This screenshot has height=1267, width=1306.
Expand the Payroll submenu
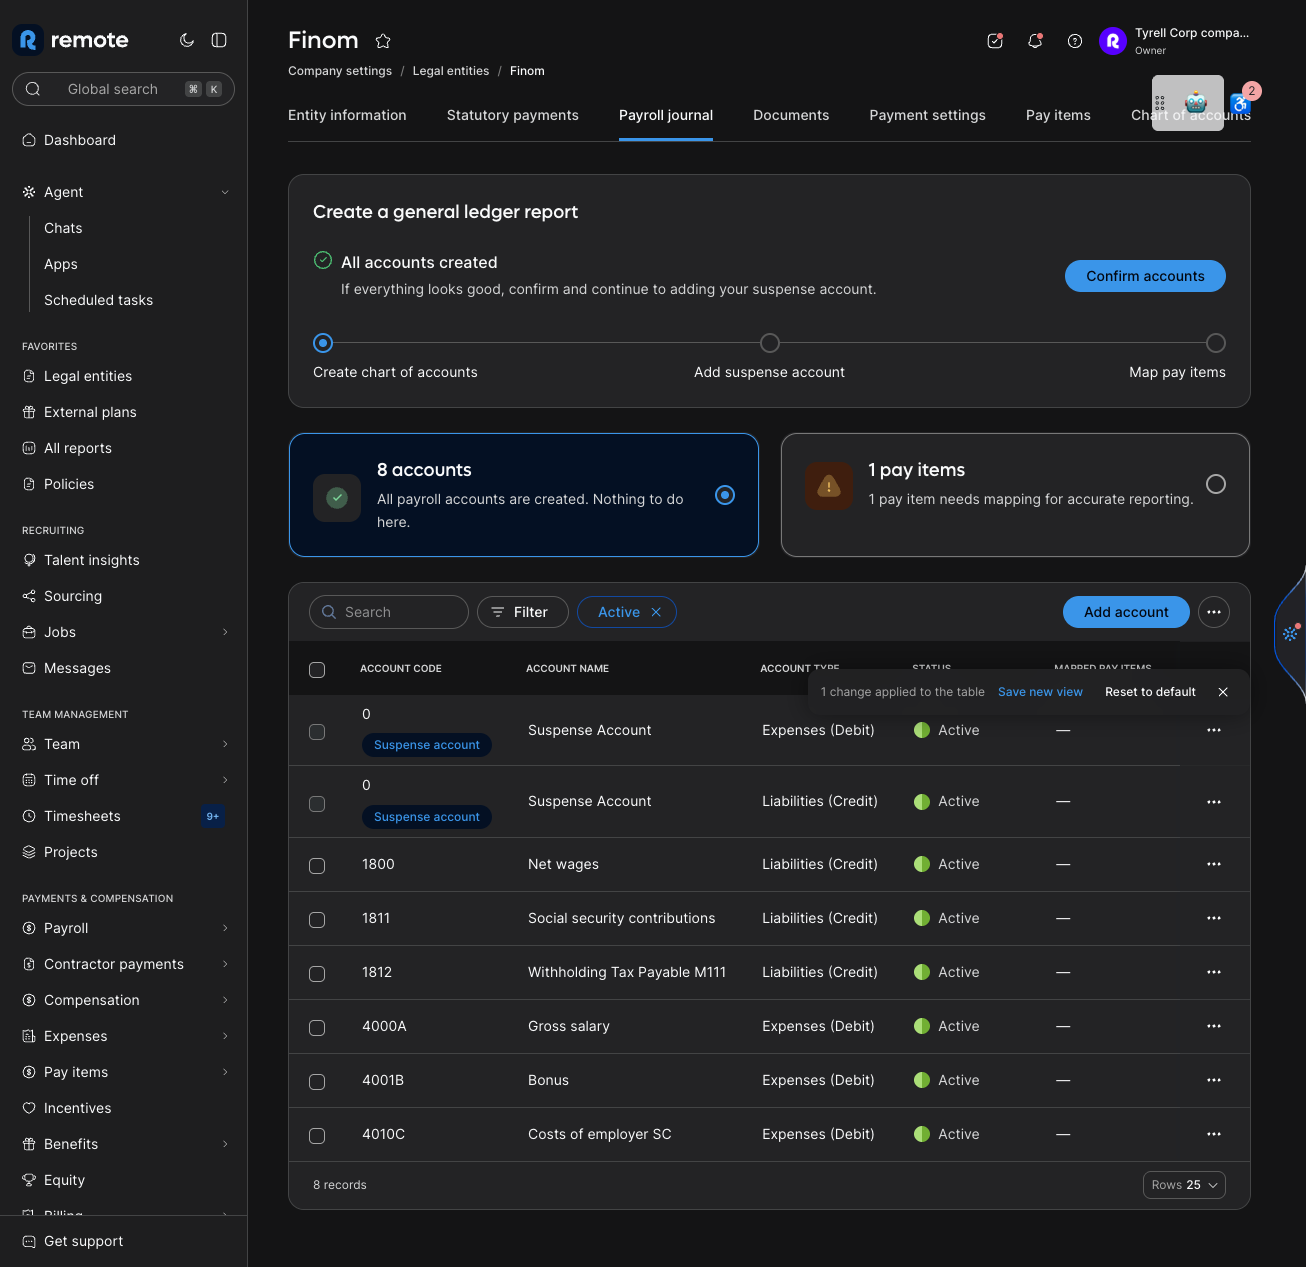[x=225, y=928]
